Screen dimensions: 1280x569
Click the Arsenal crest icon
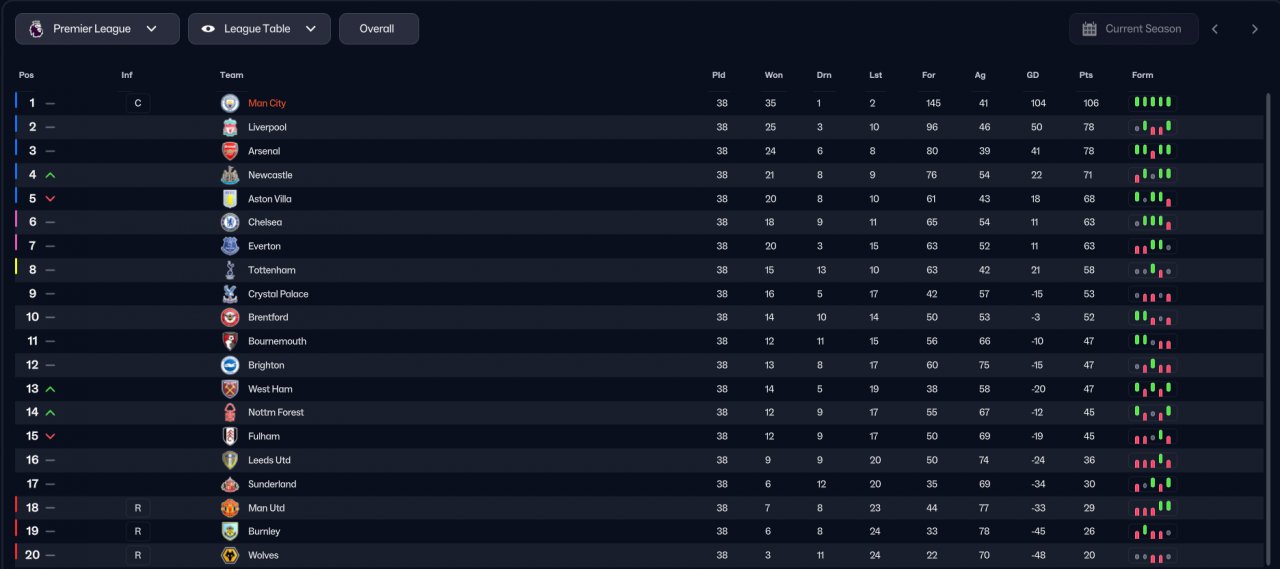coord(230,151)
